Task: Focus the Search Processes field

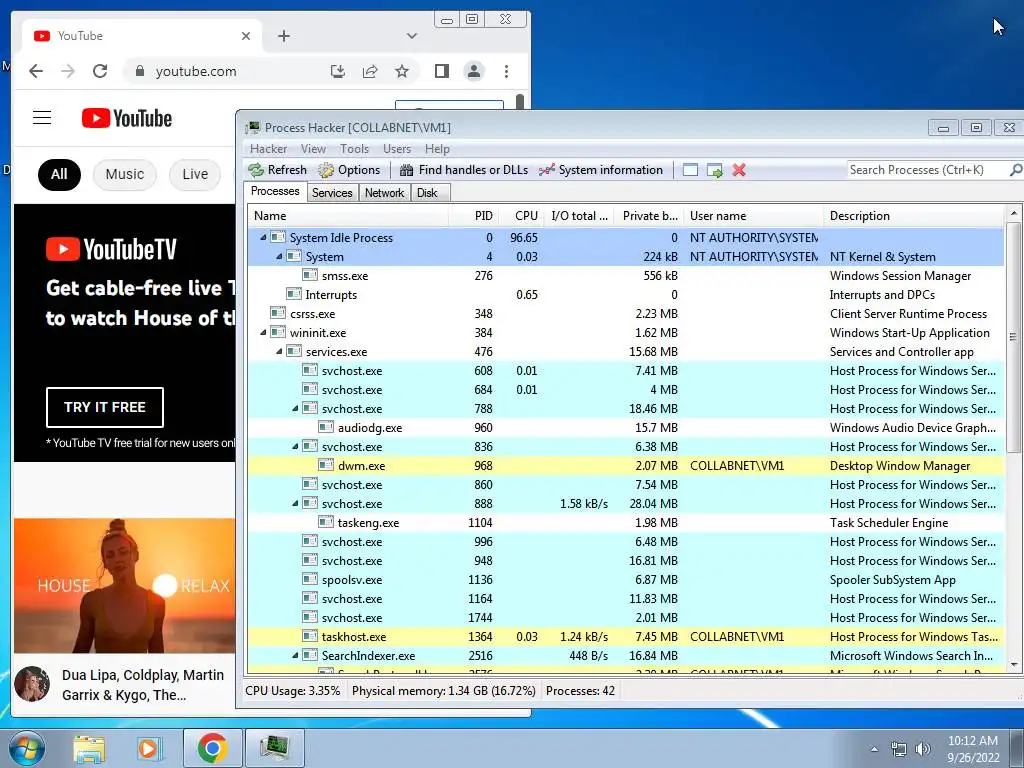Action: pos(927,170)
